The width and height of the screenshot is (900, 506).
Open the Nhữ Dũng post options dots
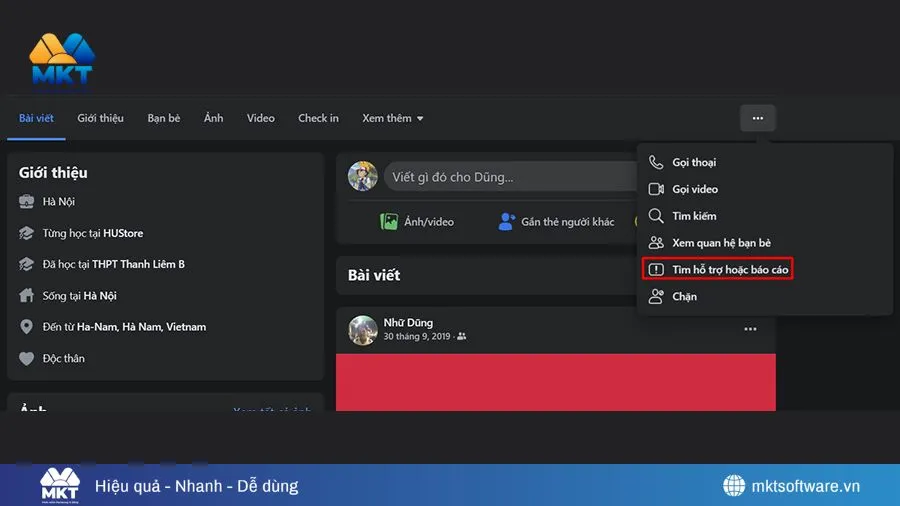pyautogui.click(x=750, y=329)
